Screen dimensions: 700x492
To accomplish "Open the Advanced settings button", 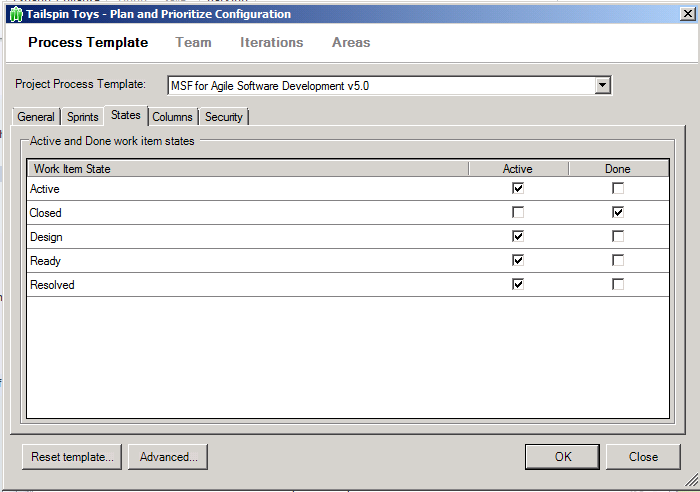I will tap(168, 457).
